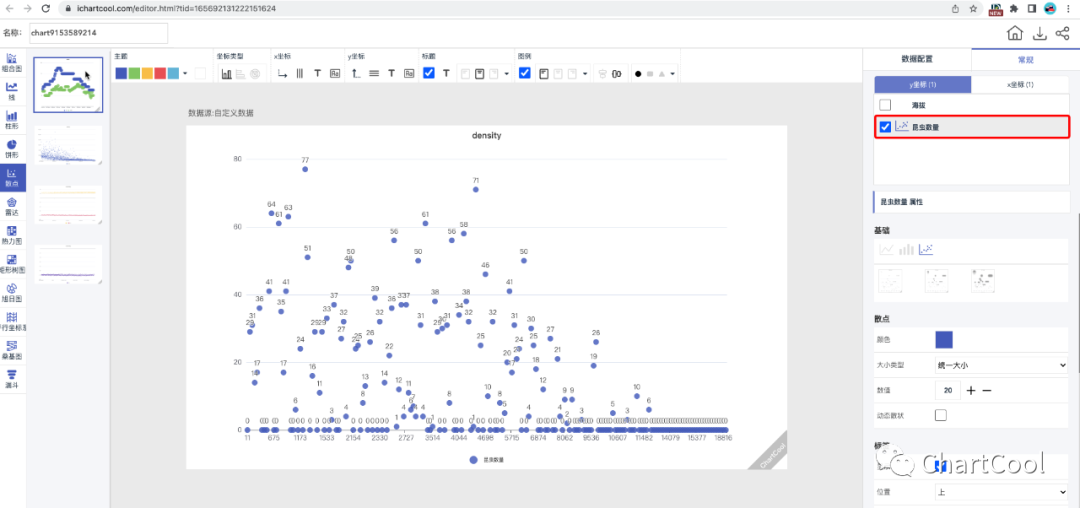Open the 漏斗 (funnel) chart type
The height and width of the screenshot is (508, 1080).
coord(12,379)
